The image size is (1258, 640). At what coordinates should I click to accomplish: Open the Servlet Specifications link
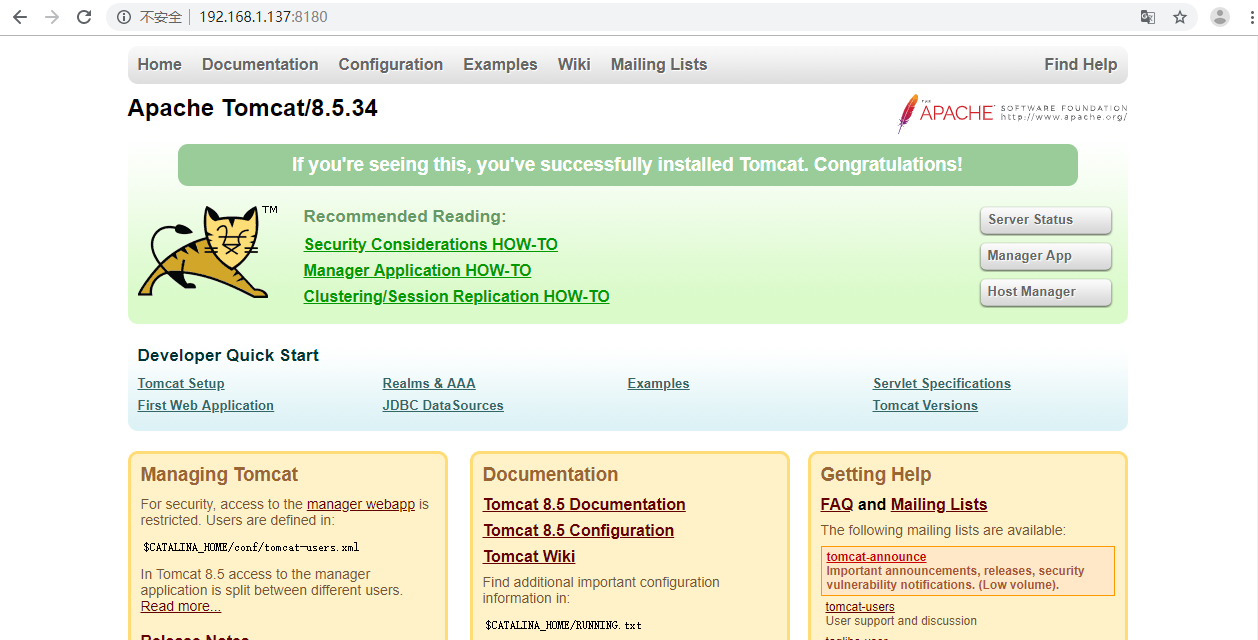pyautogui.click(x=942, y=383)
